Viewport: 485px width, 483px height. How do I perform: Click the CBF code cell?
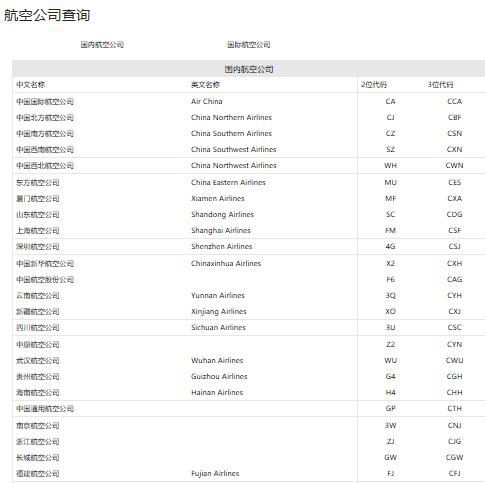coord(454,117)
